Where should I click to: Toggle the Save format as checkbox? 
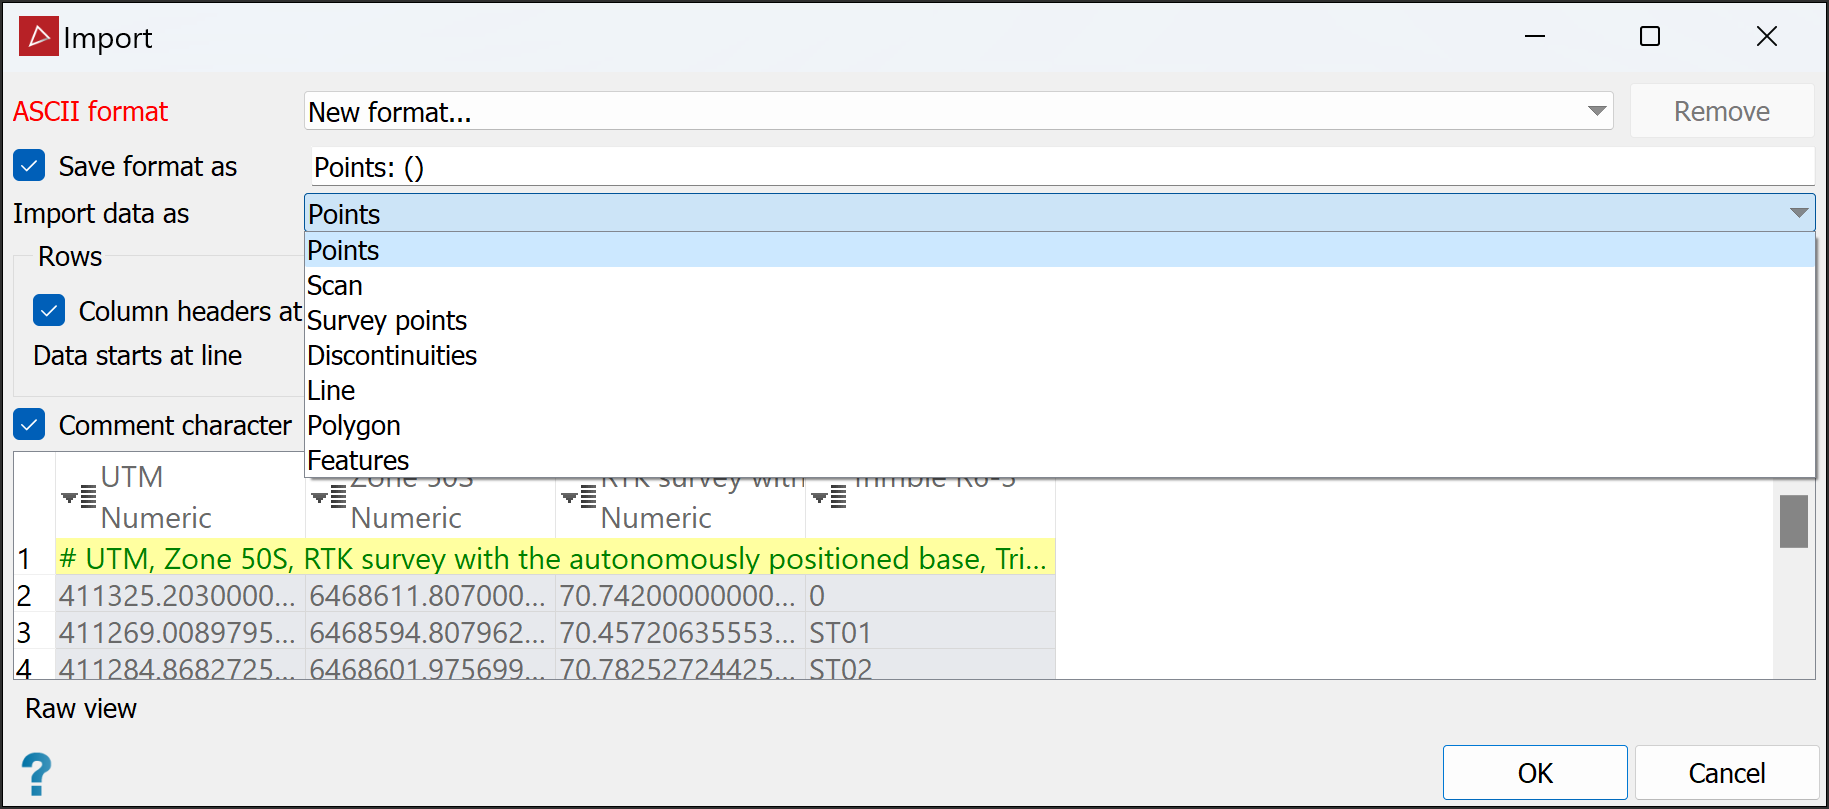pos(29,165)
